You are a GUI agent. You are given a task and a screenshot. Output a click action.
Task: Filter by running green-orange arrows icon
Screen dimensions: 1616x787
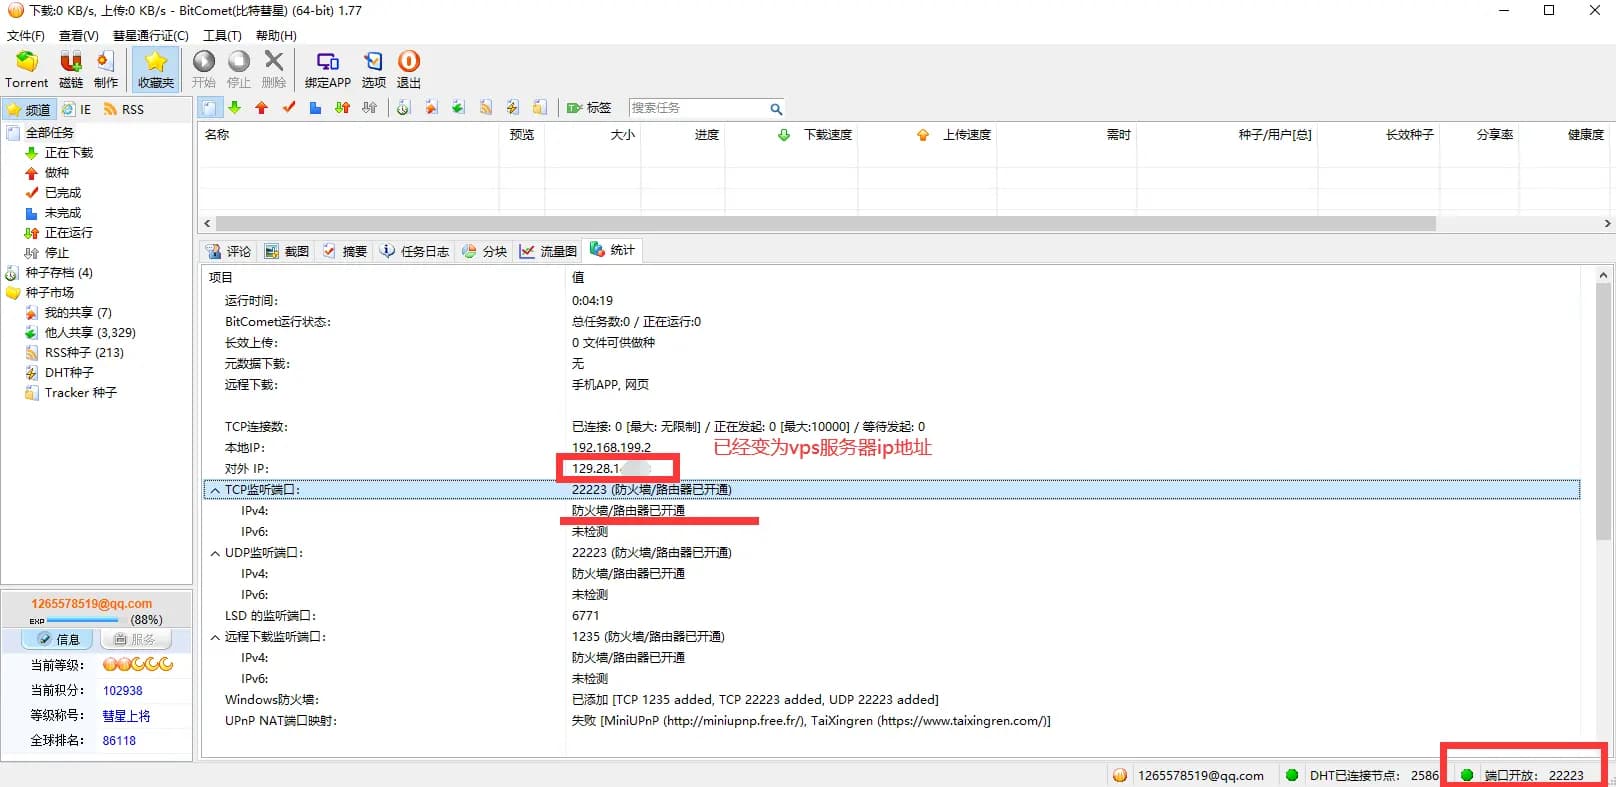(x=342, y=108)
